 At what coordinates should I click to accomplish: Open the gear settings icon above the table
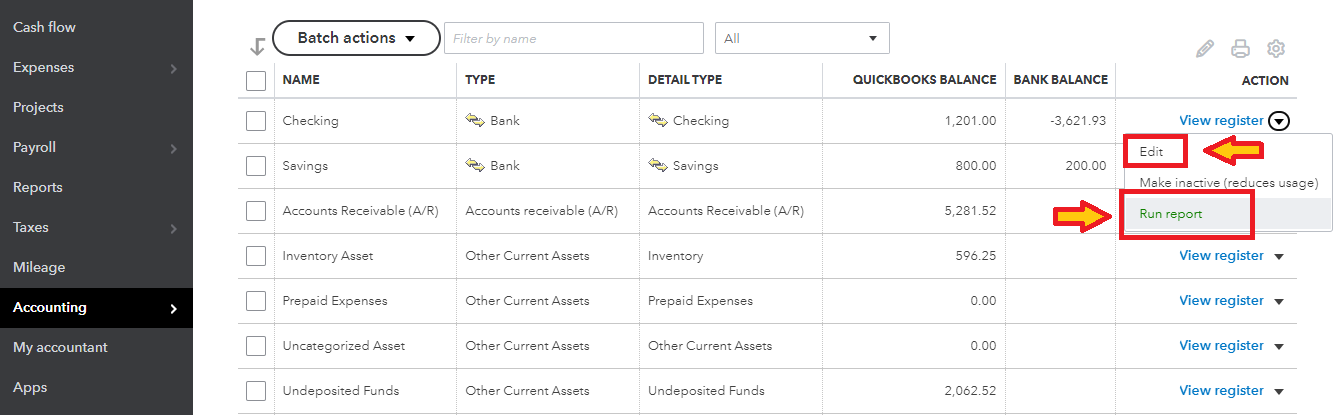[x=1275, y=48]
